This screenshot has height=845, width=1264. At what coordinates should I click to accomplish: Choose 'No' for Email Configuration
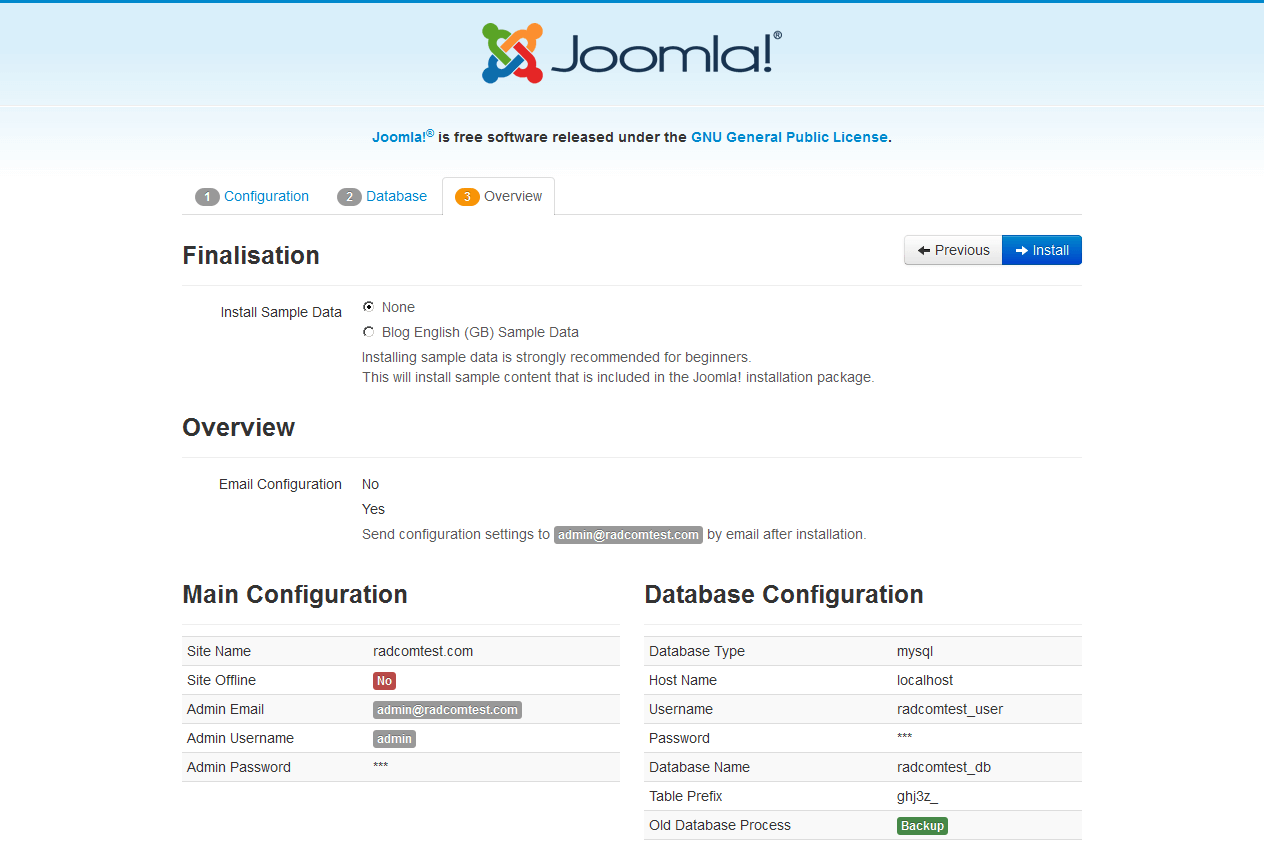[370, 484]
